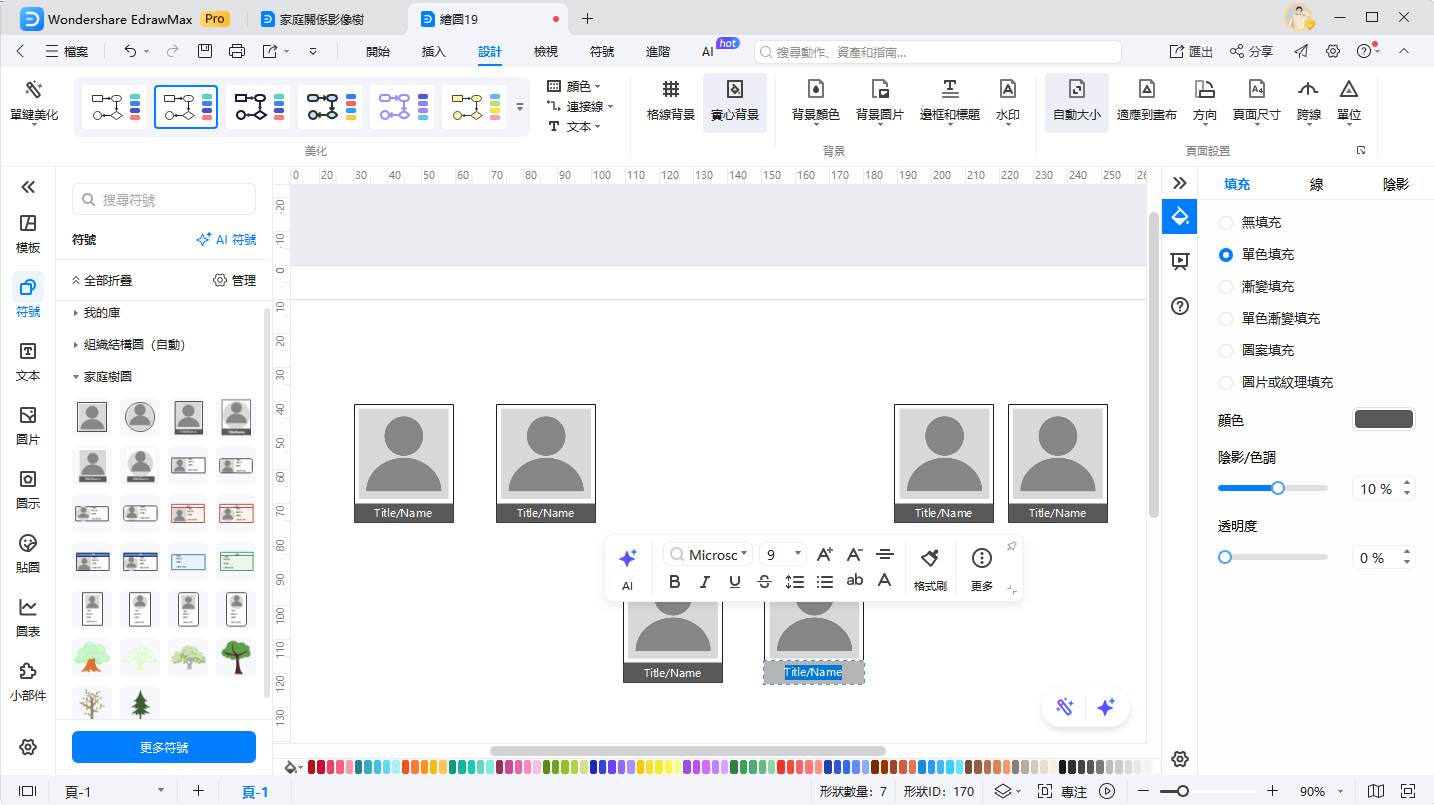Screen dimensions: 1434x805
Task: Select the Pattern Fill (圖案填充) radio option
Action: coord(1225,351)
